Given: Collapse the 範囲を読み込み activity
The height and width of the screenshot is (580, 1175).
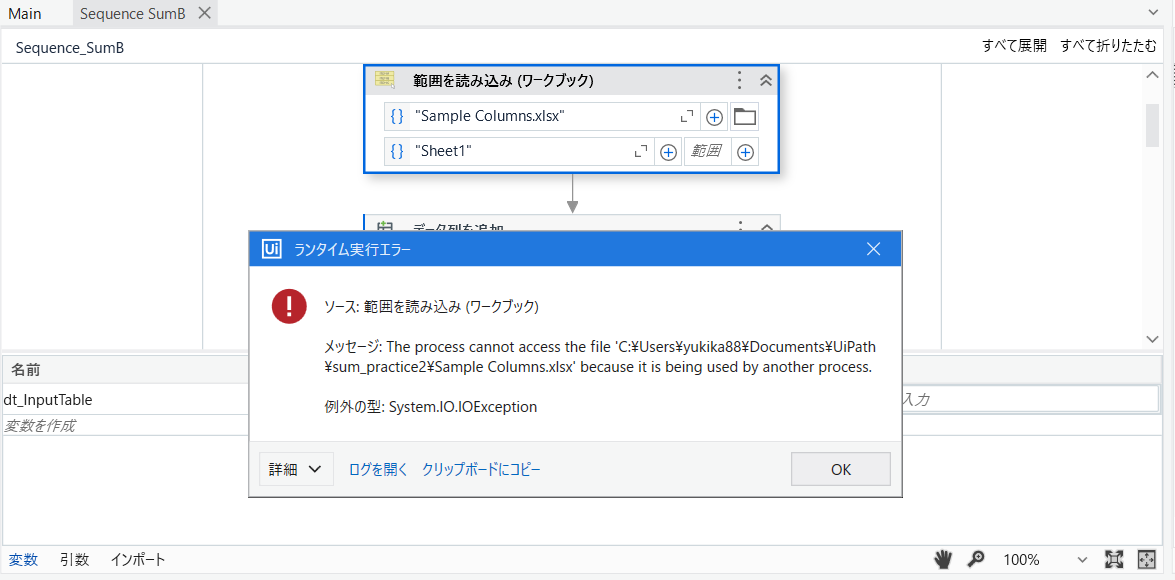Looking at the screenshot, I should pos(766,80).
